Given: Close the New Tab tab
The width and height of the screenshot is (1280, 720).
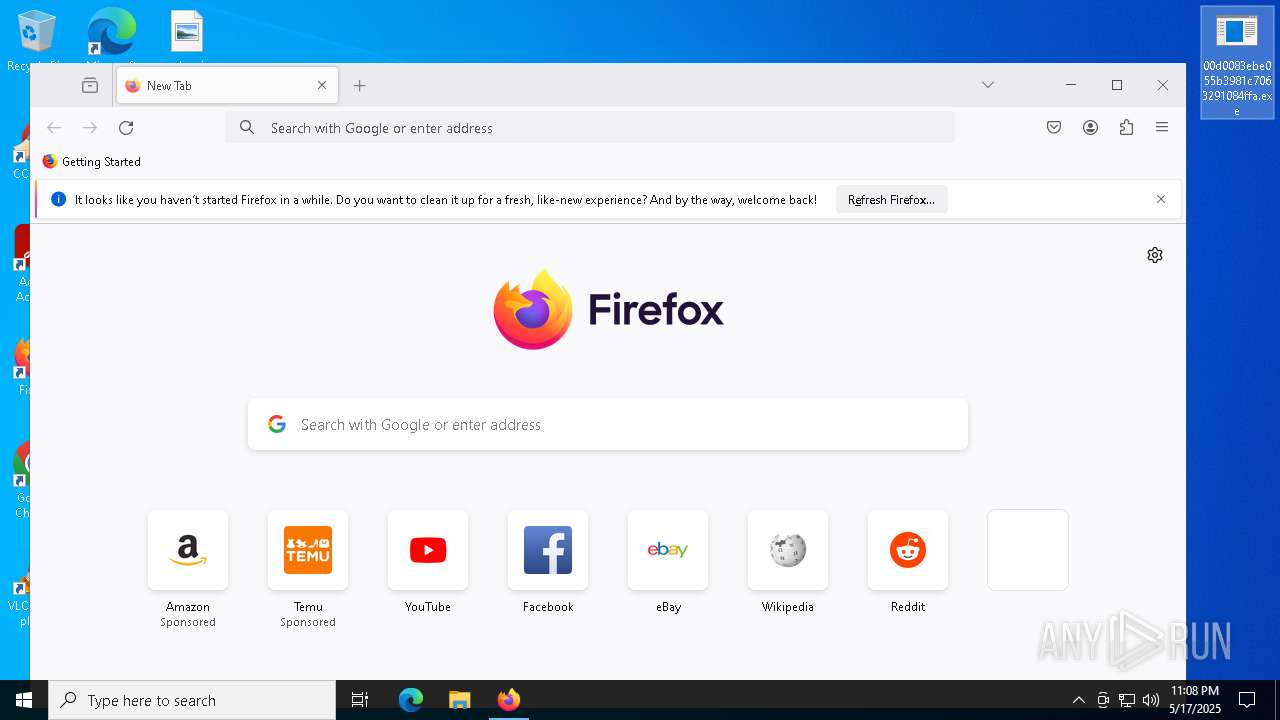Looking at the screenshot, I should click(x=322, y=86).
